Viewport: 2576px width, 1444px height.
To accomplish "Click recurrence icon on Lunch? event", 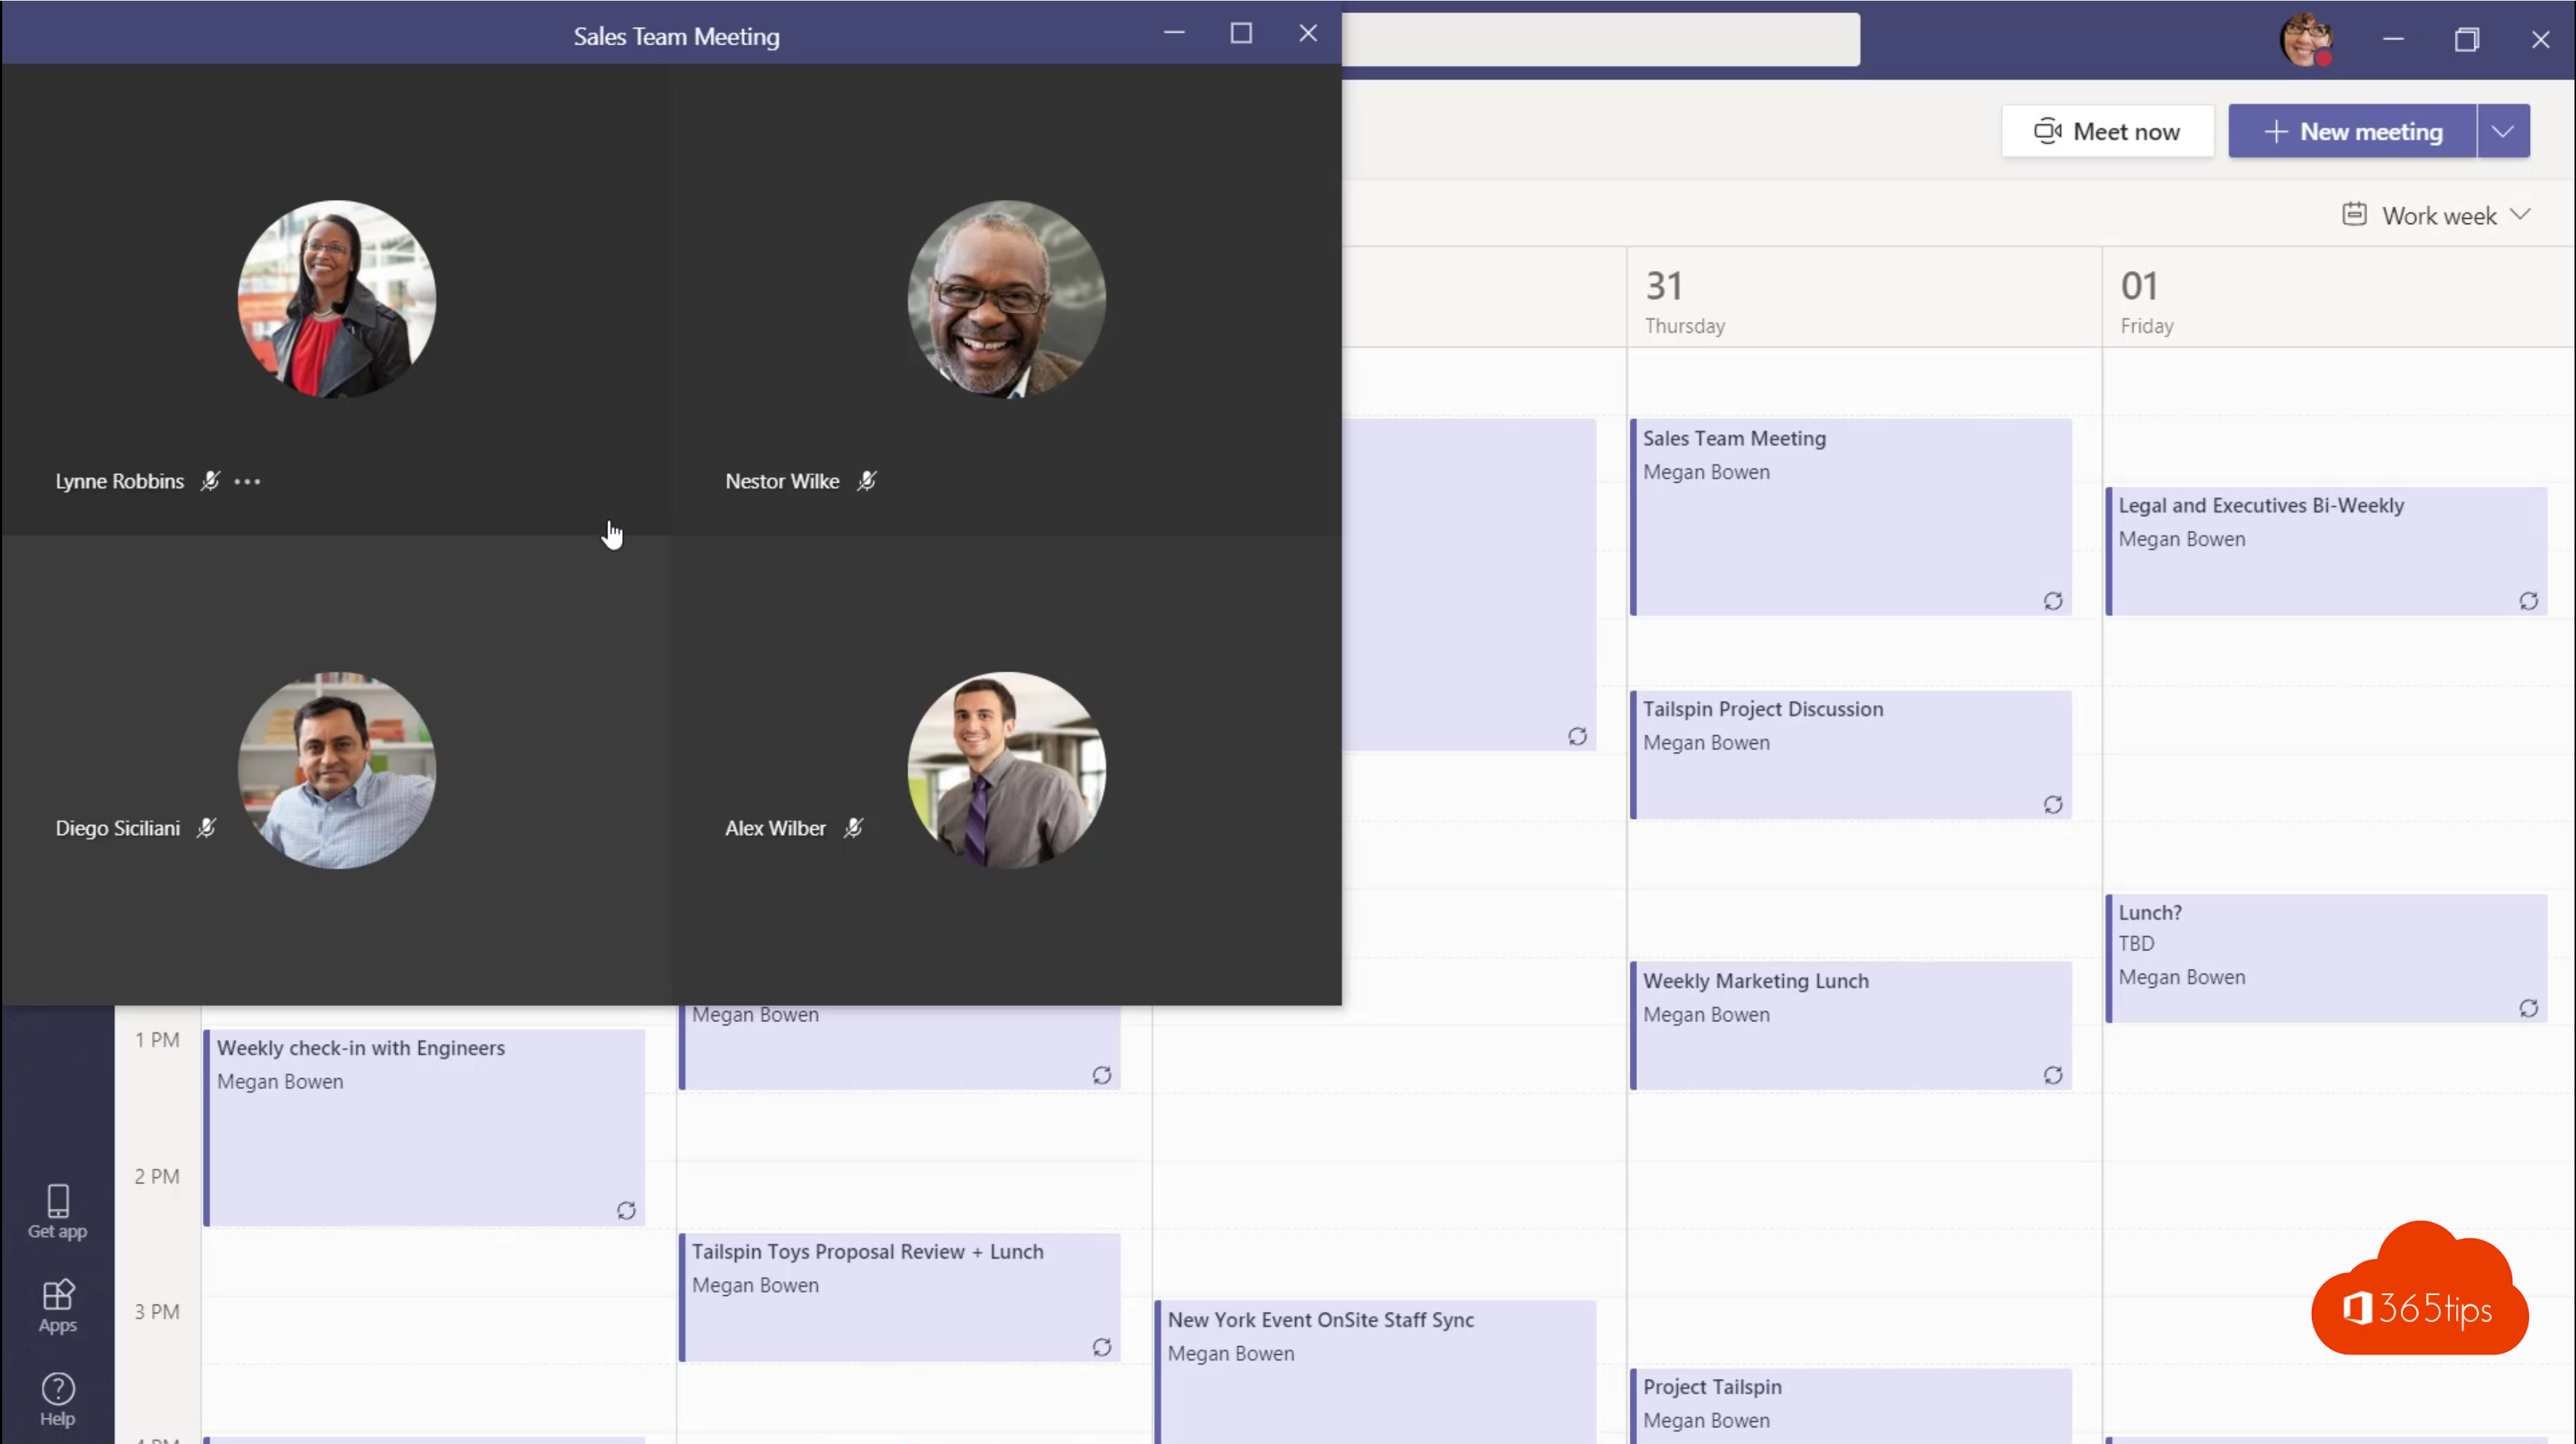I will tap(2528, 1008).
